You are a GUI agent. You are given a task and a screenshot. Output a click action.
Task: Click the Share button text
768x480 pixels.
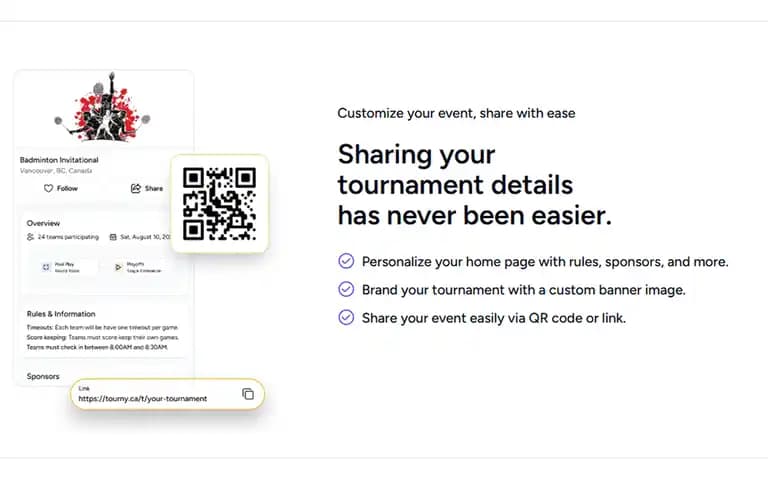click(x=154, y=189)
